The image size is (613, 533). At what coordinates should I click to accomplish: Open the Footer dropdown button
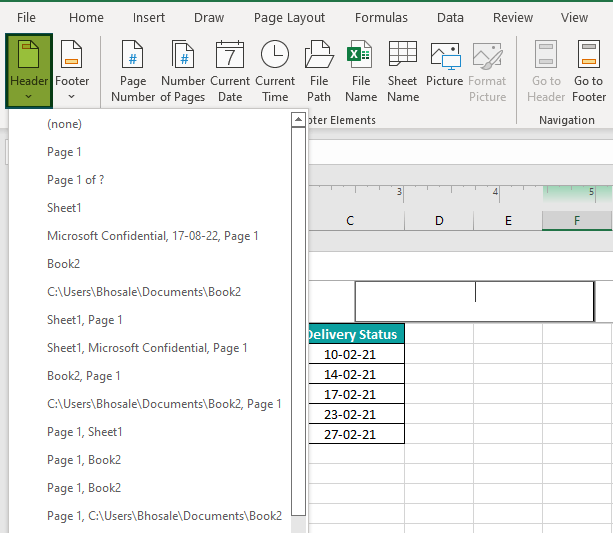click(x=72, y=70)
